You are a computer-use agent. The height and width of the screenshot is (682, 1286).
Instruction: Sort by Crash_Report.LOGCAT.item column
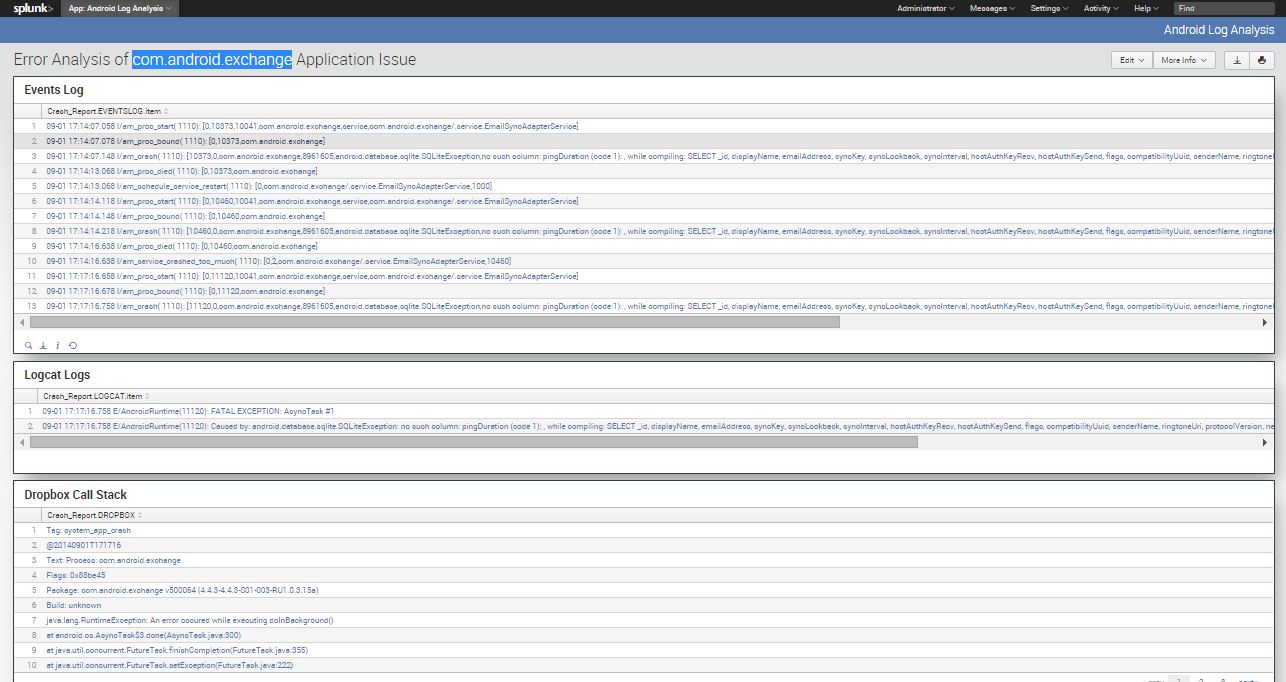[x=95, y=396]
